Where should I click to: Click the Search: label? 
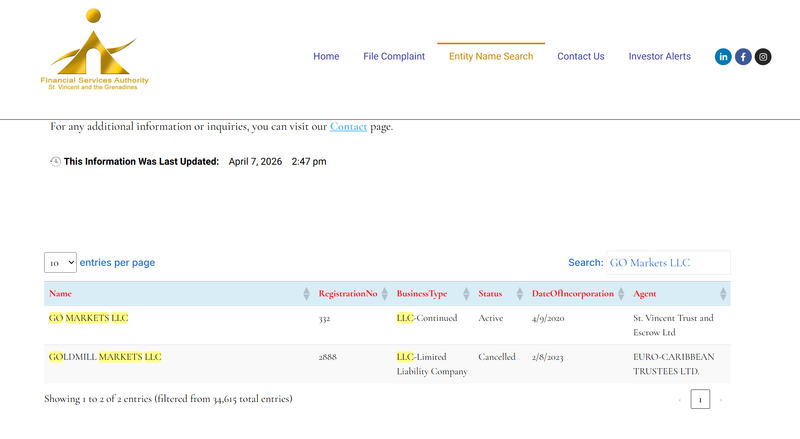[x=586, y=262]
